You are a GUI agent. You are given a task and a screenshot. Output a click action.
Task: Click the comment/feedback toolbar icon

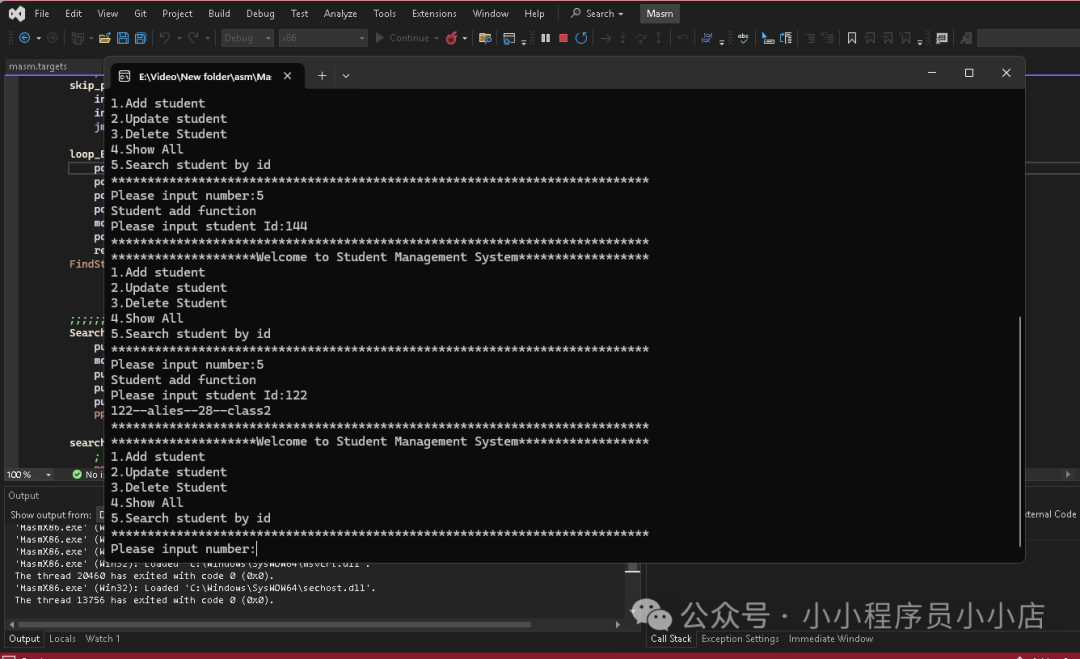click(x=942, y=38)
